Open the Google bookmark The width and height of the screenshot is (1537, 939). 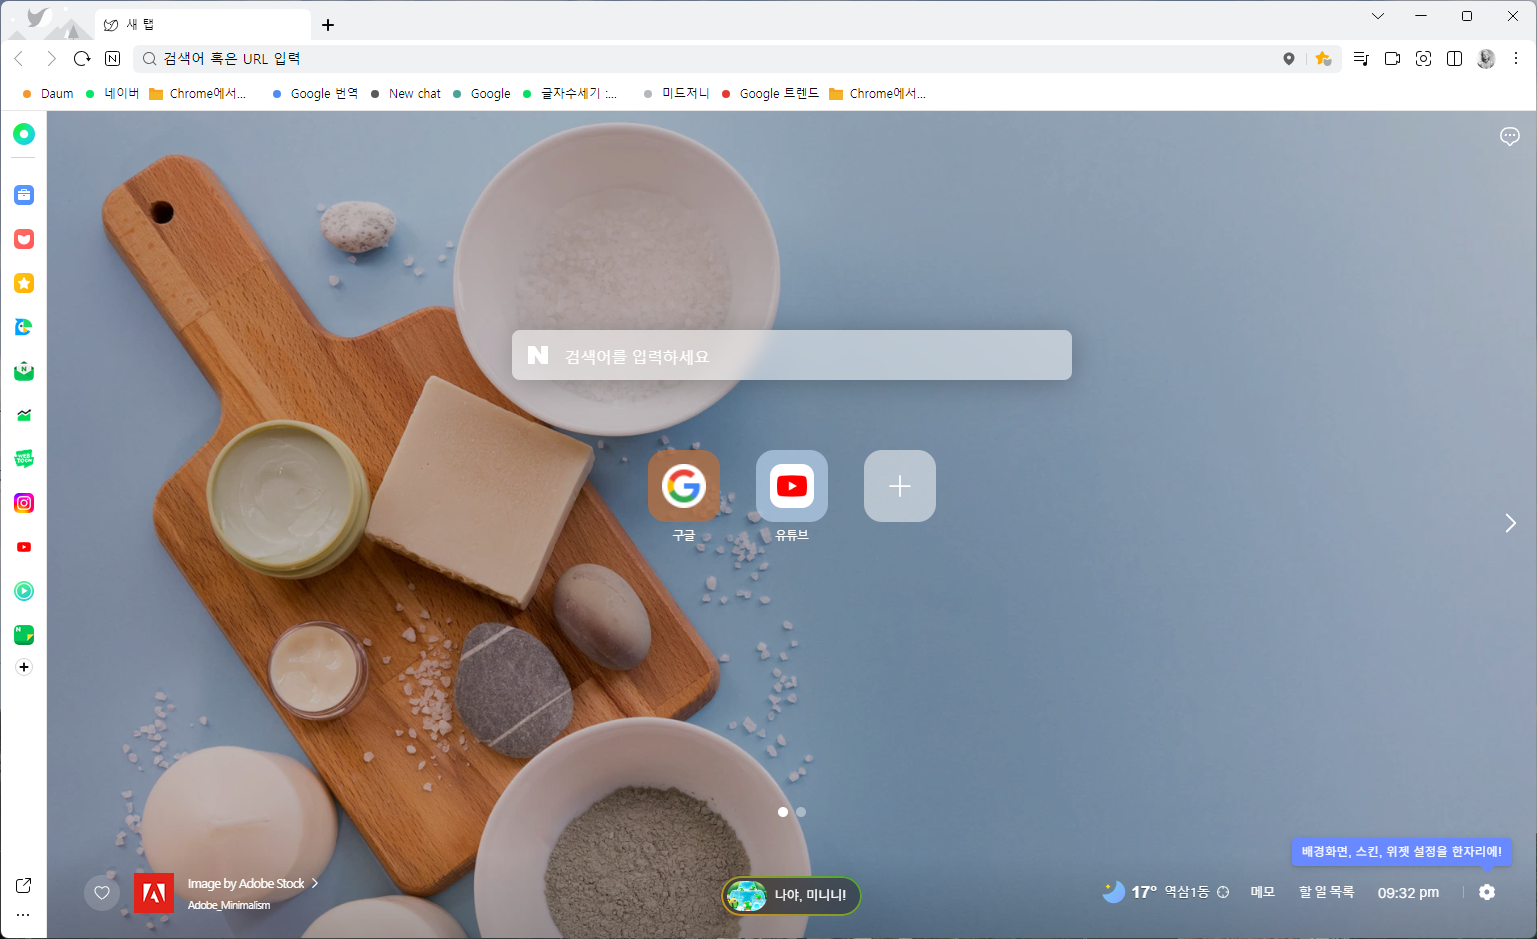pyautogui.click(x=481, y=93)
